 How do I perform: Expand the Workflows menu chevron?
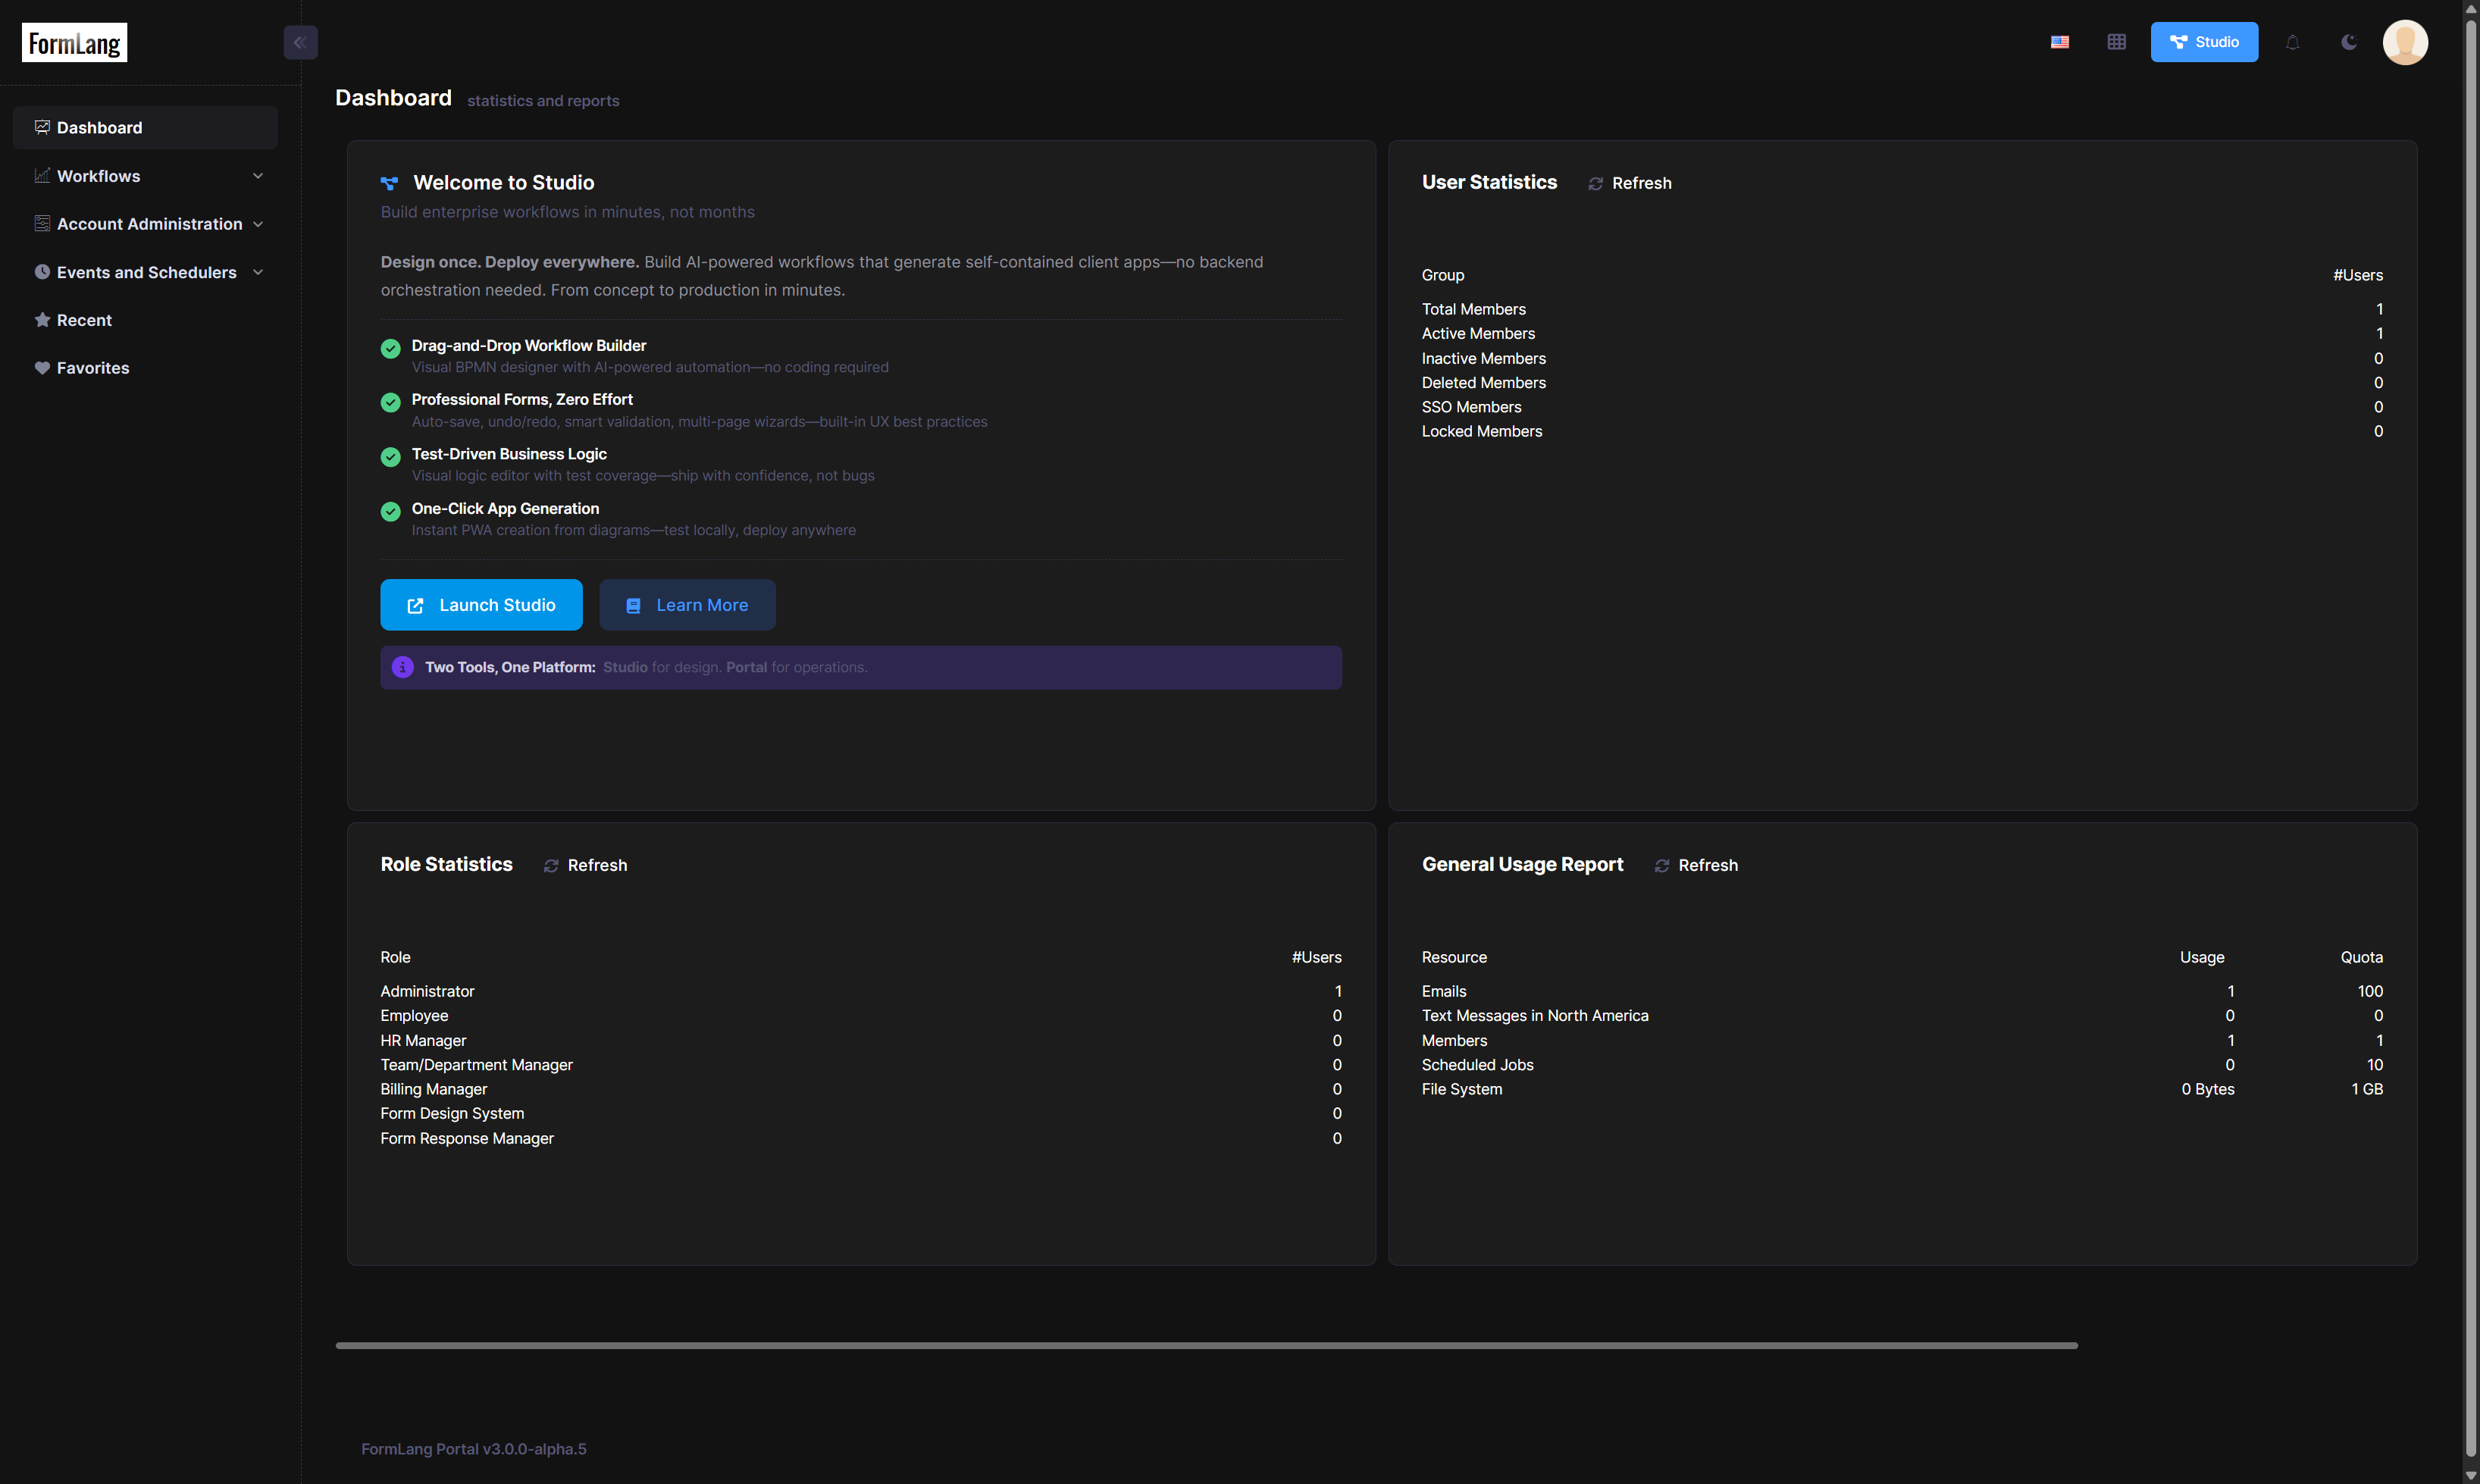coord(258,176)
